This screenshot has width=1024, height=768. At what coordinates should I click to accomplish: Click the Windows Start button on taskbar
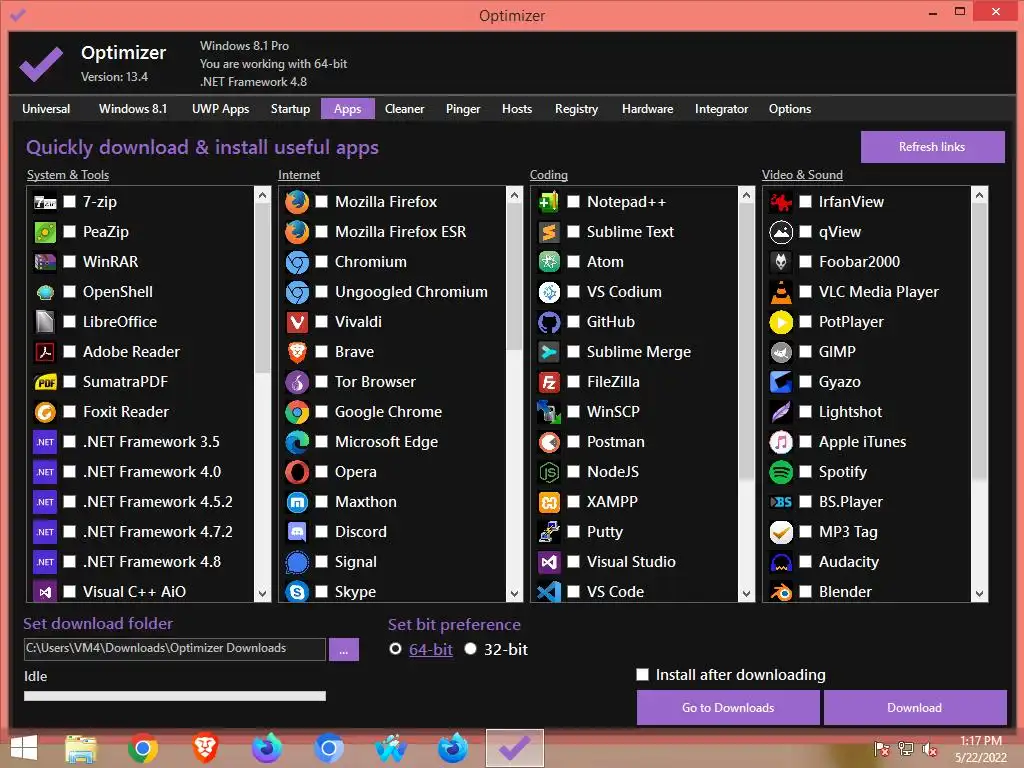point(24,748)
